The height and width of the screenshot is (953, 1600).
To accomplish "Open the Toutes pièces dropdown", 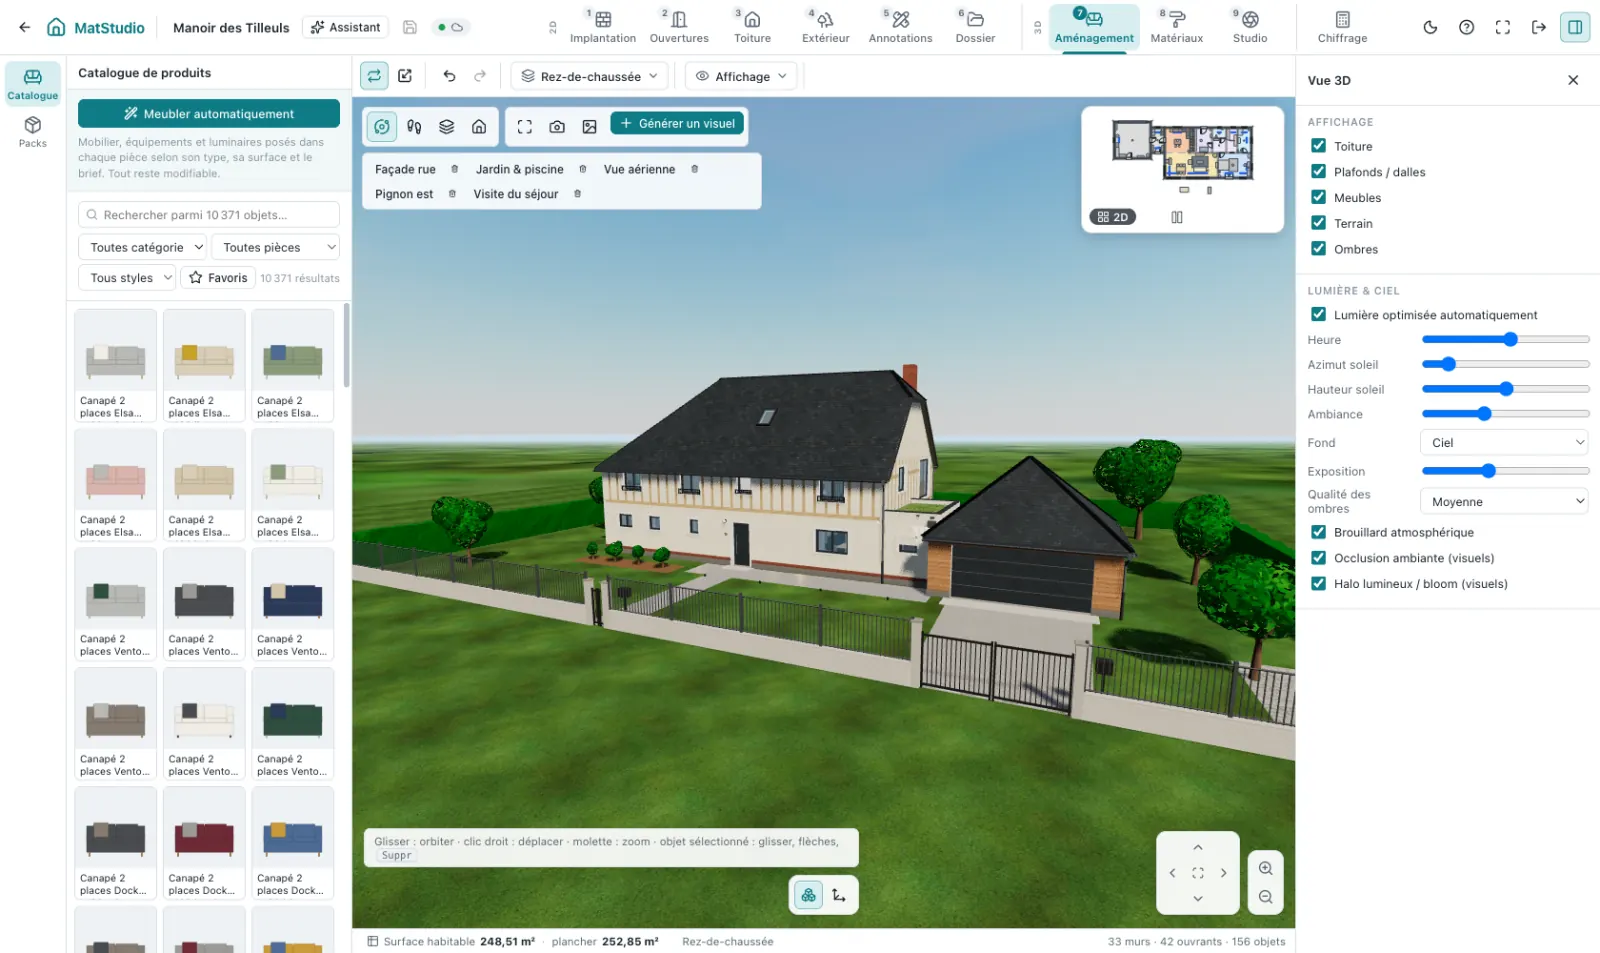I will coord(275,247).
